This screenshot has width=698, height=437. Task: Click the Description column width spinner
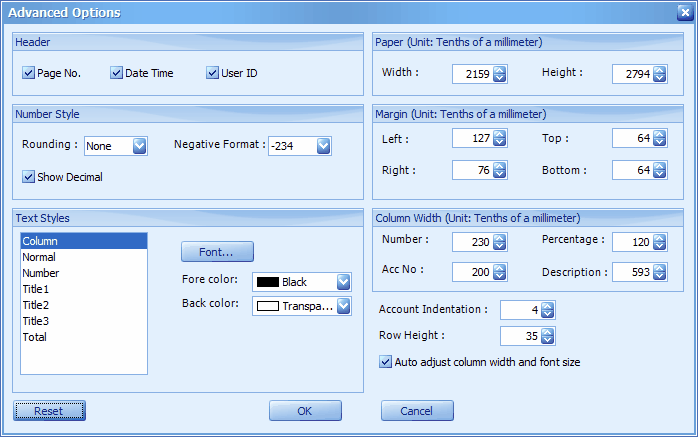pos(659,272)
